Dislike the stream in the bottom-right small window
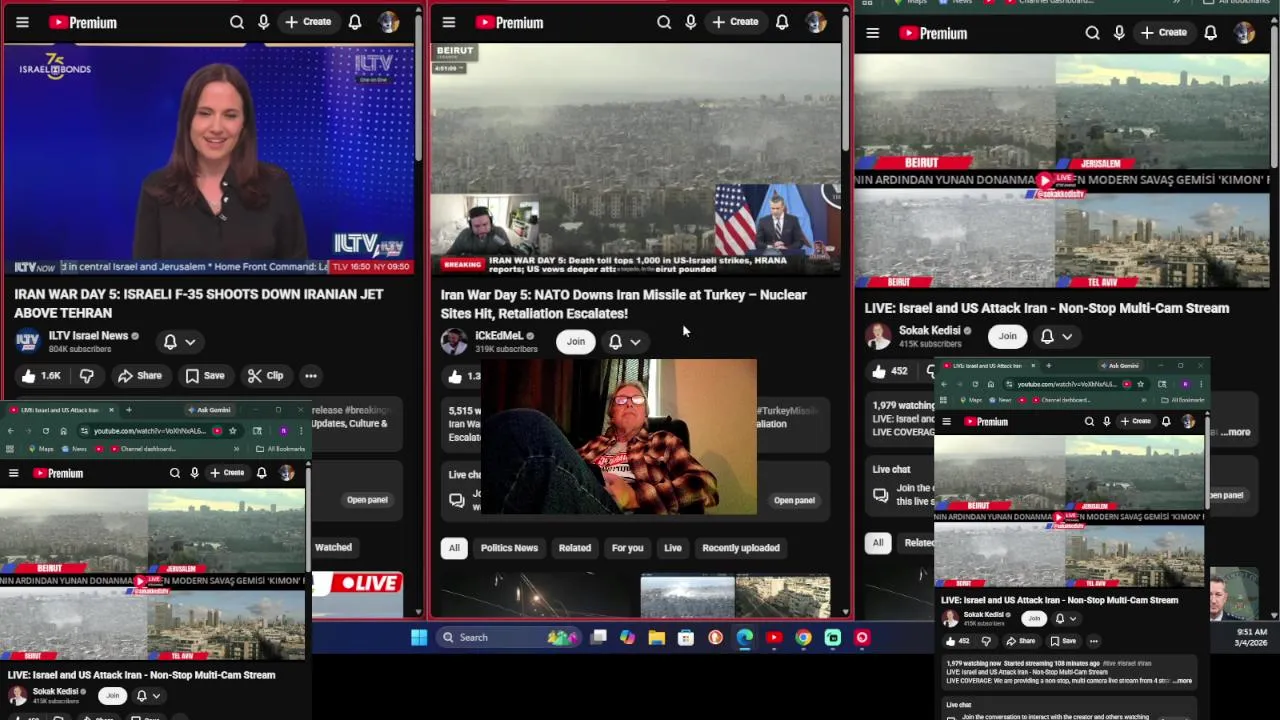The height and width of the screenshot is (720, 1280). pos(986,641)
